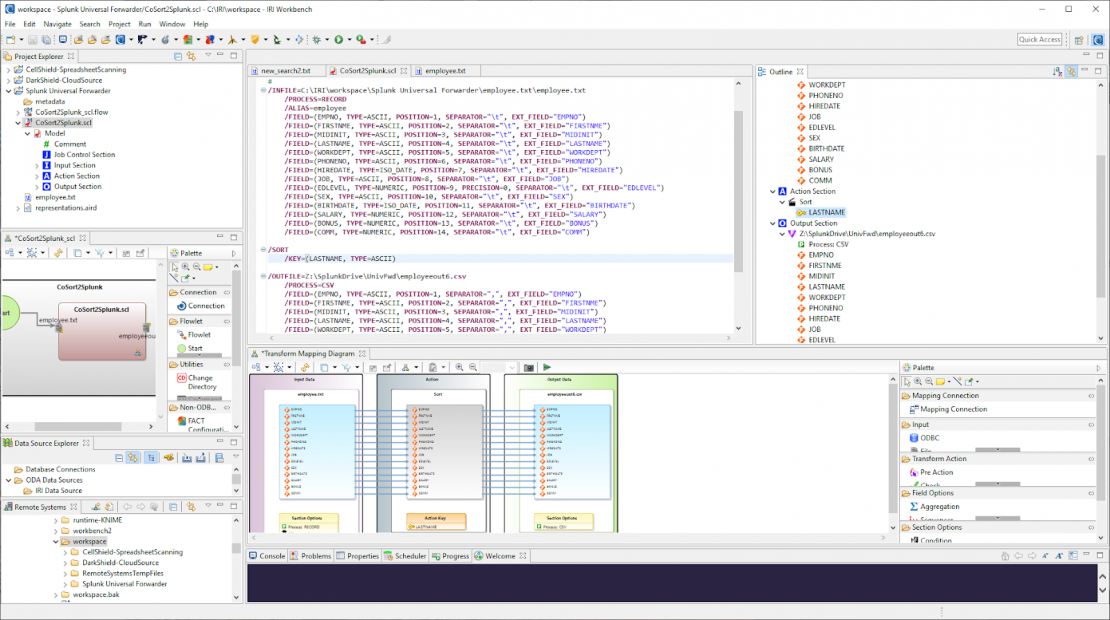
Task: Open the Problems tab
Action: 310,556
